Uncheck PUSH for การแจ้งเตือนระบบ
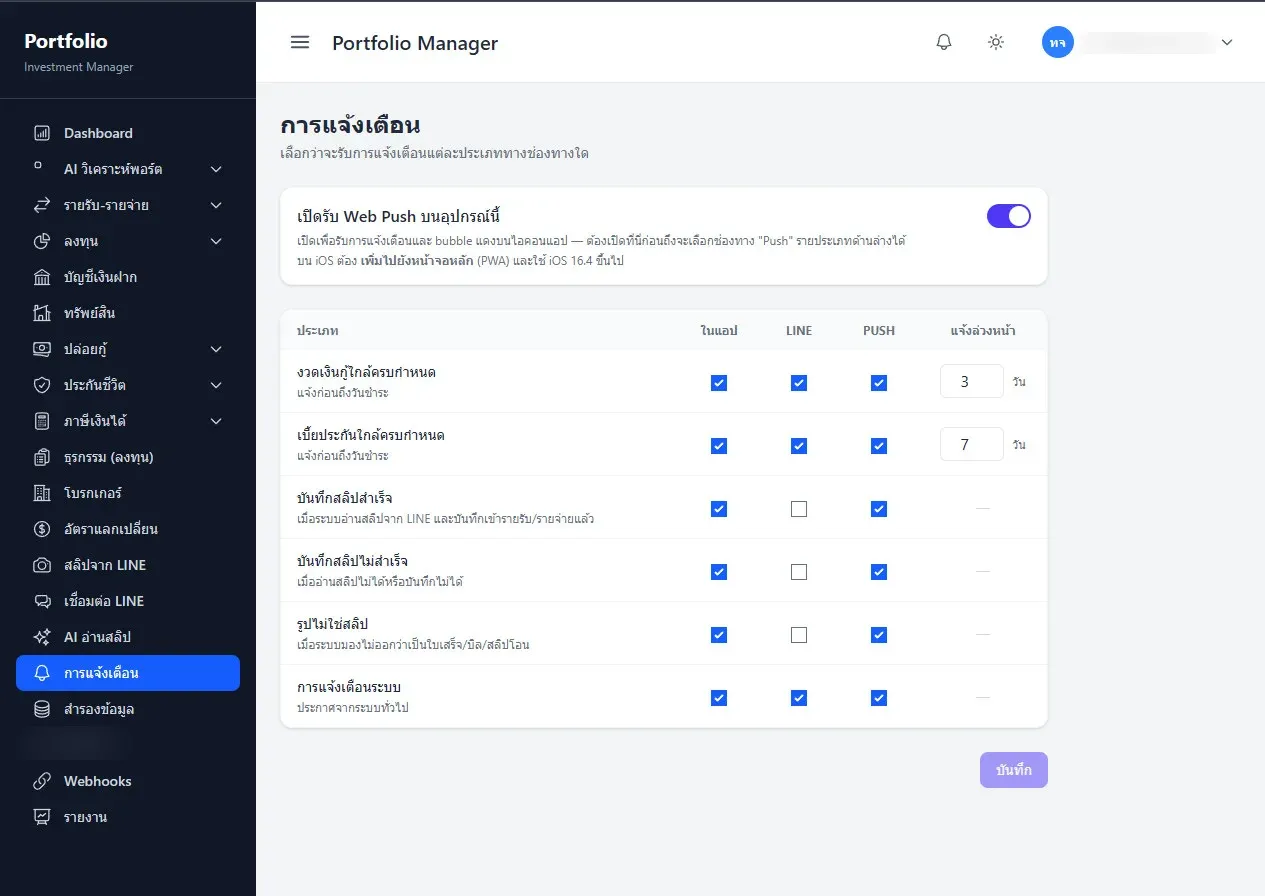 pyautogui.click(x=879, y=698)
